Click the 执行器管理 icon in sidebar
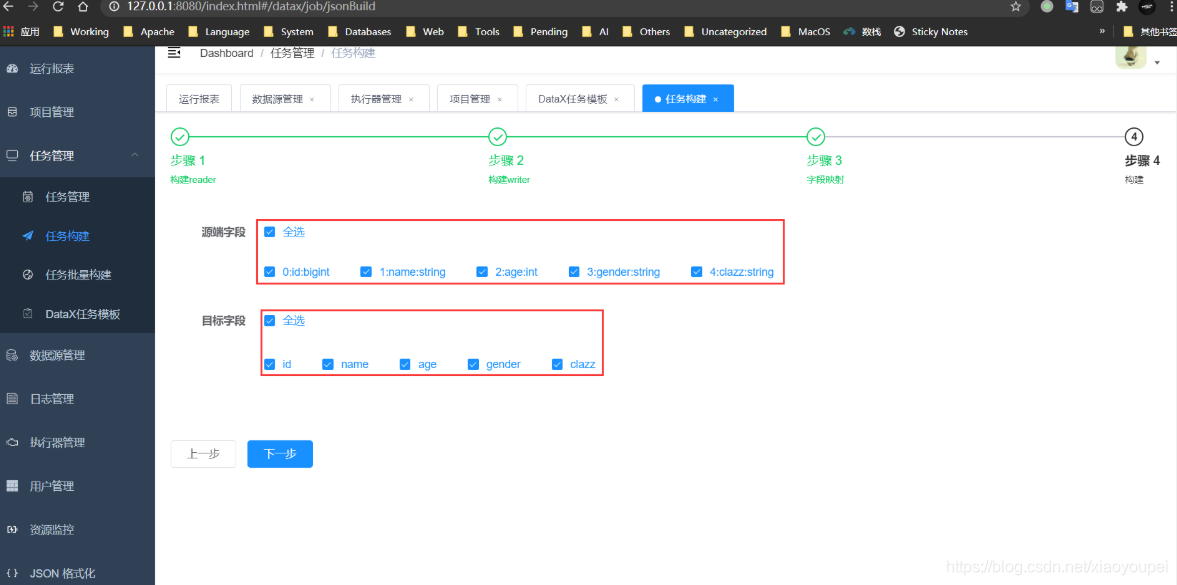Viewport: 1177px width, 585px height. tap(12, 442)
